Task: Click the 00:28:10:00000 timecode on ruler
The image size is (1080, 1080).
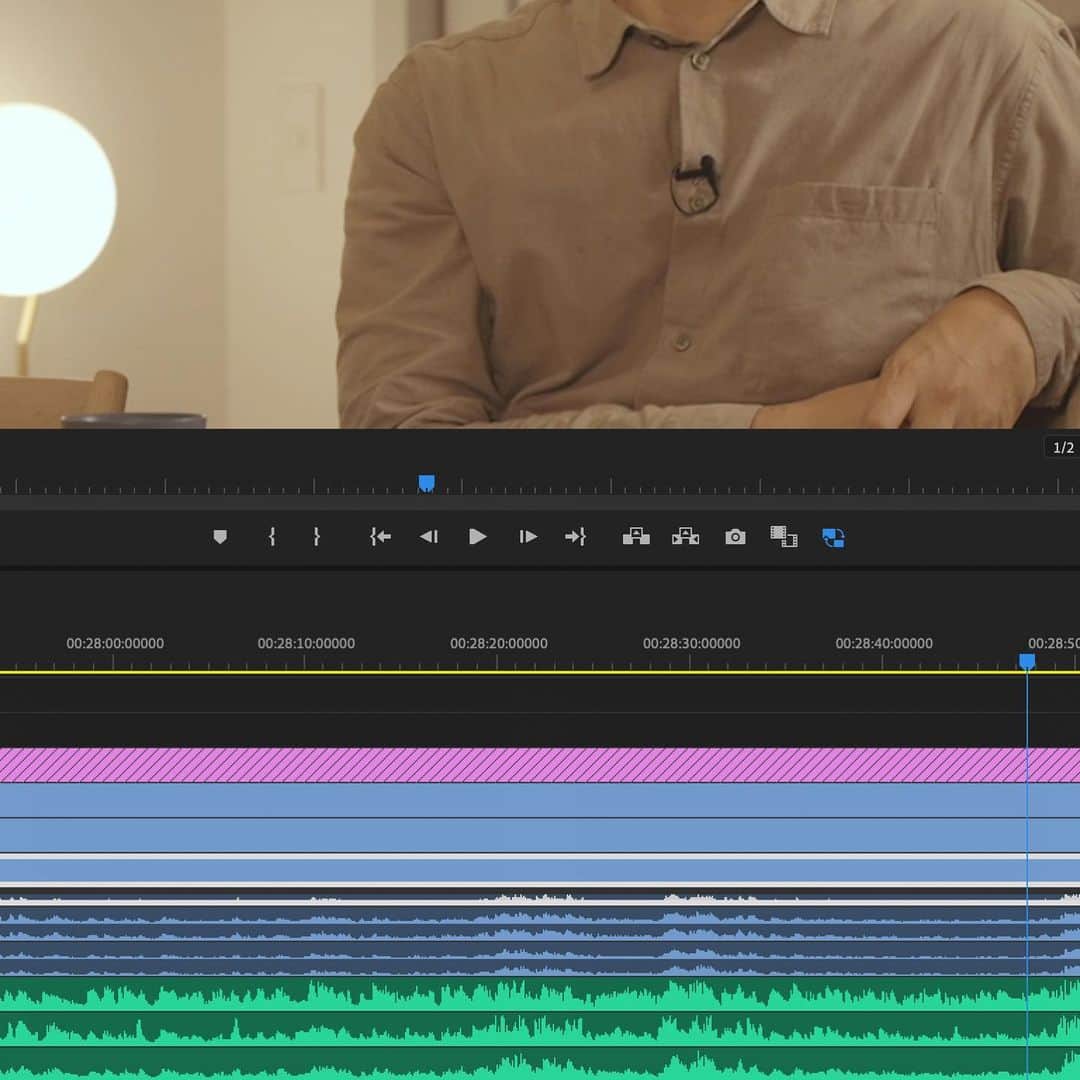Action: pos(307,643)
